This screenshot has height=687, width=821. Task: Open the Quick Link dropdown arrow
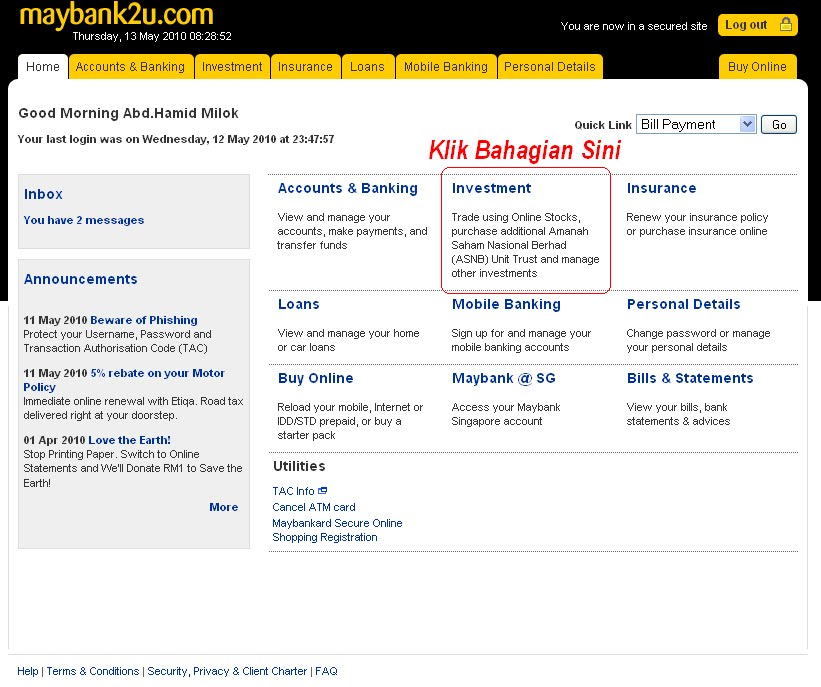[x=747, y=124]
